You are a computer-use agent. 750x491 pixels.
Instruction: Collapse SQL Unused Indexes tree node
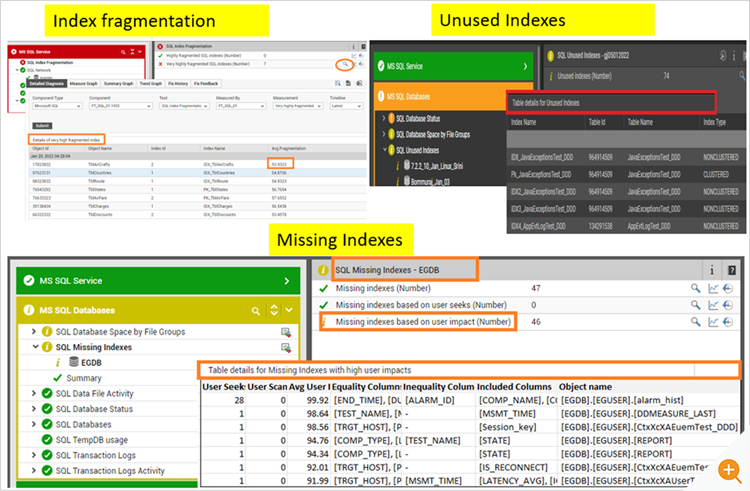click(385, 150)
